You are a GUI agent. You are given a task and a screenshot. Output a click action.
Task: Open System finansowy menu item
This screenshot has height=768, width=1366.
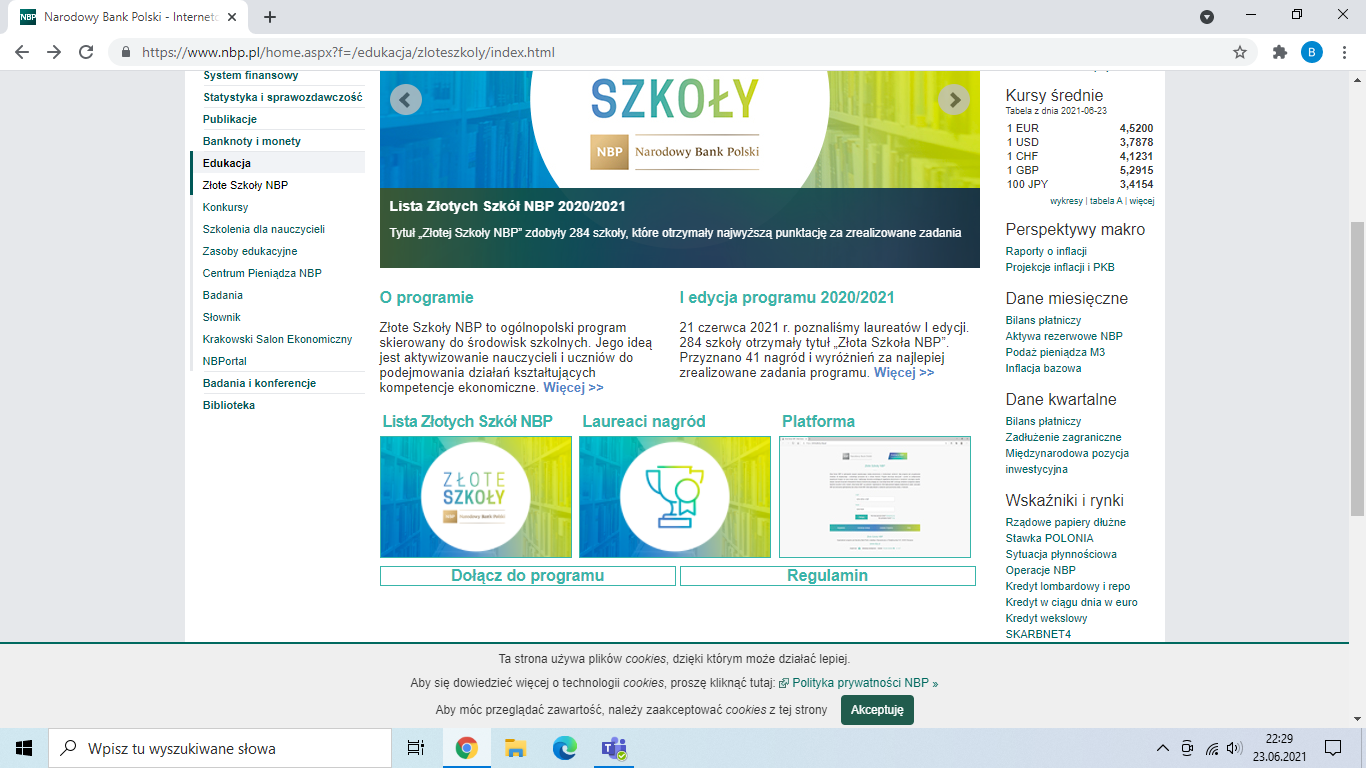tap(251, 76)
